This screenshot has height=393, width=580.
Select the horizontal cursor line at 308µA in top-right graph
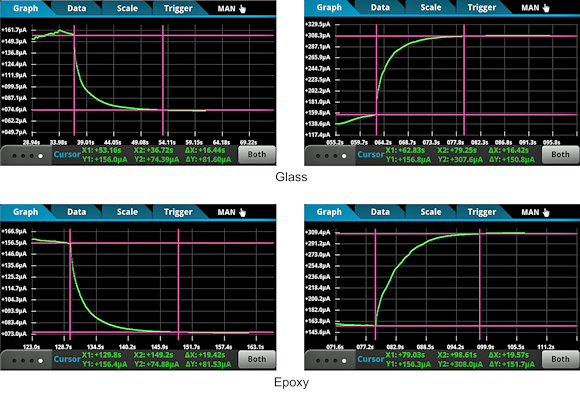456,36
